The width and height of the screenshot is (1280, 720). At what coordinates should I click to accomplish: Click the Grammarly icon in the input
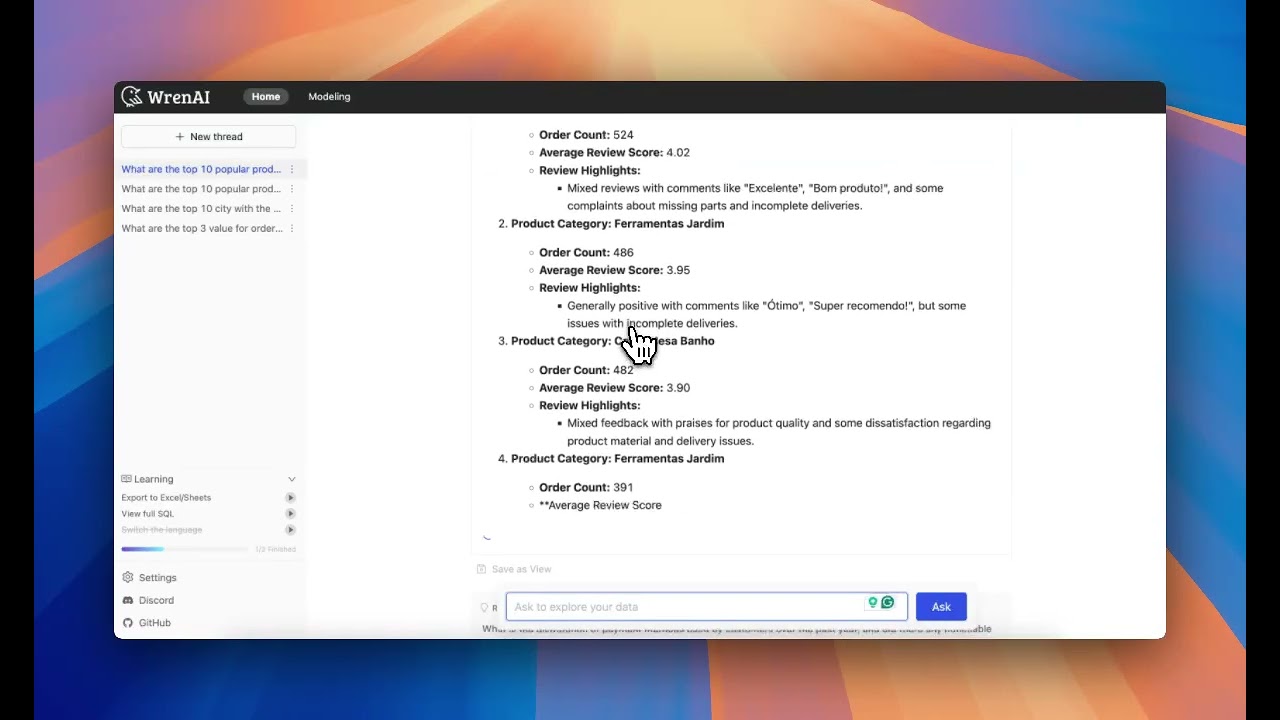pos(887,603)
